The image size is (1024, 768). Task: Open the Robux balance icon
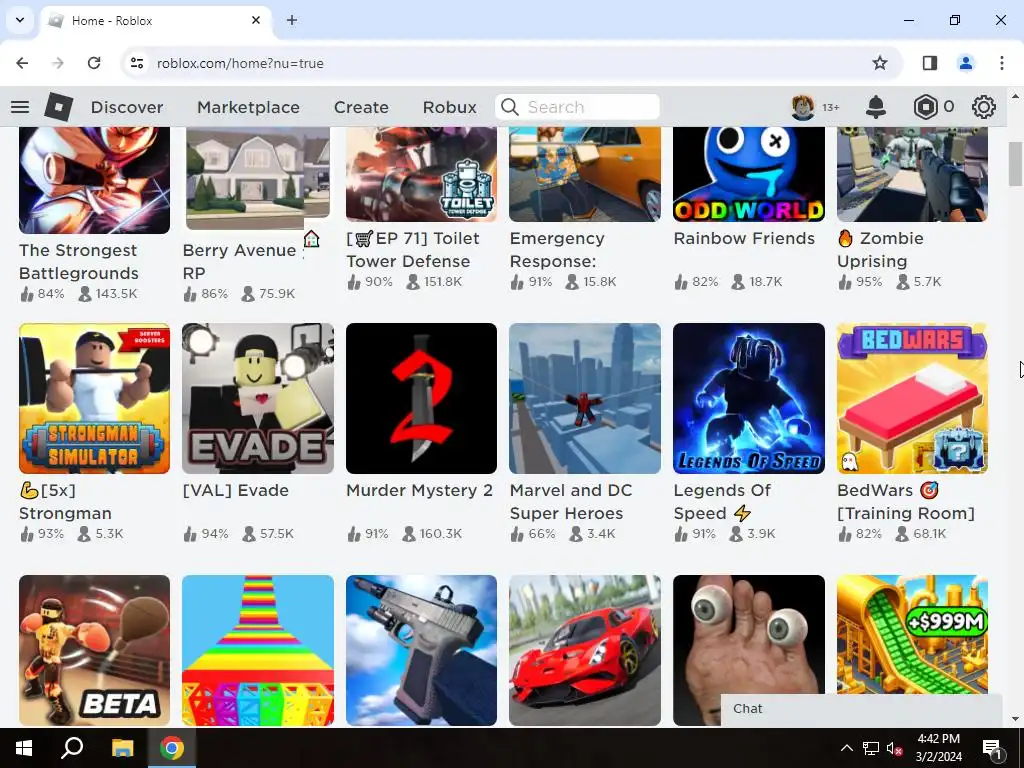pyautogui.click(x=925, y=106)
